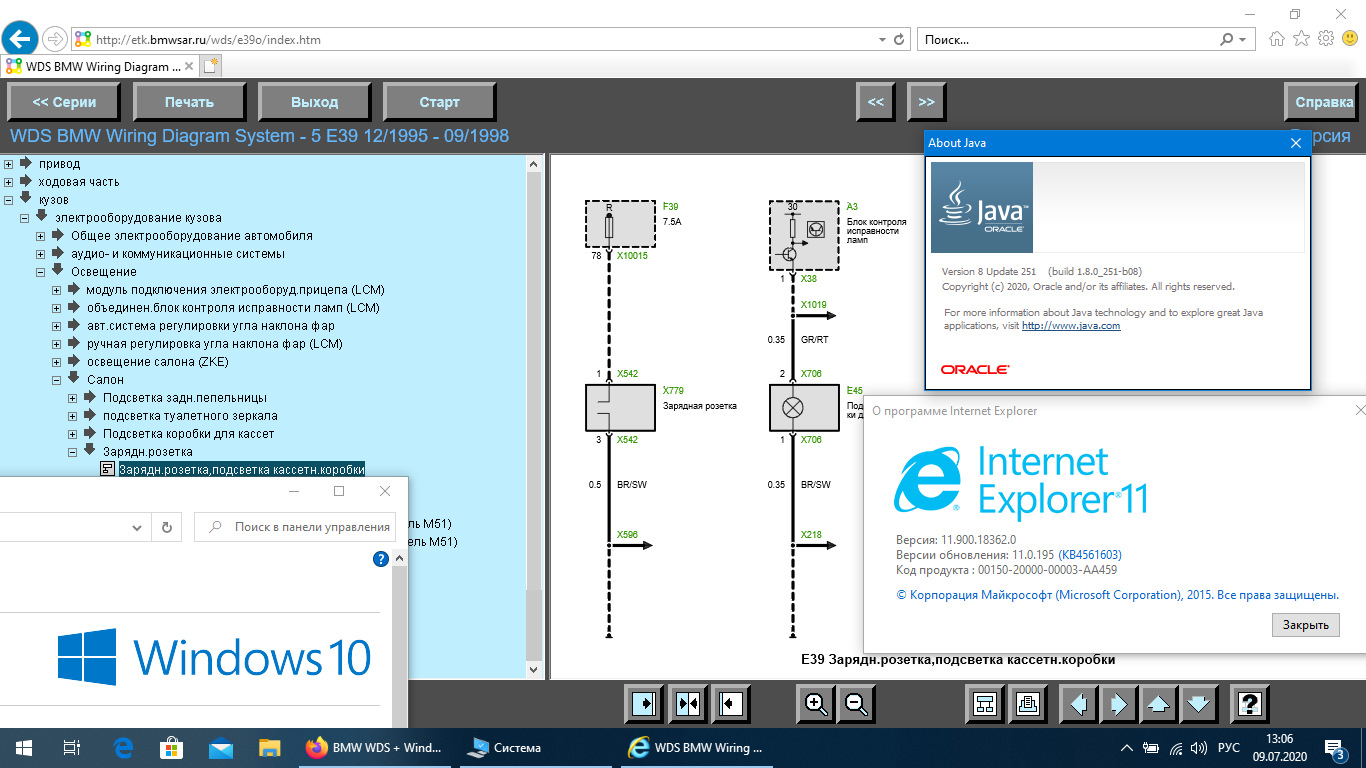The image size is (1366, 768).
Task: Click the >> next page button
Action: click(926, 102)
